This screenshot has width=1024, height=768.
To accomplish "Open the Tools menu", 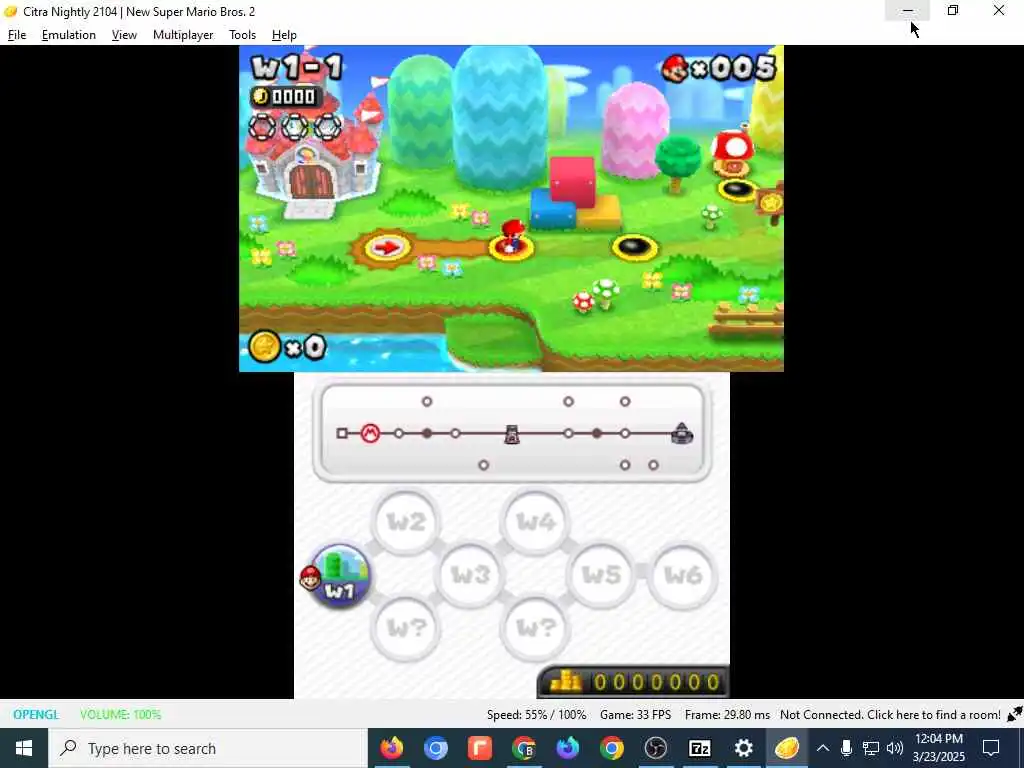I will [x=242, y=35].
